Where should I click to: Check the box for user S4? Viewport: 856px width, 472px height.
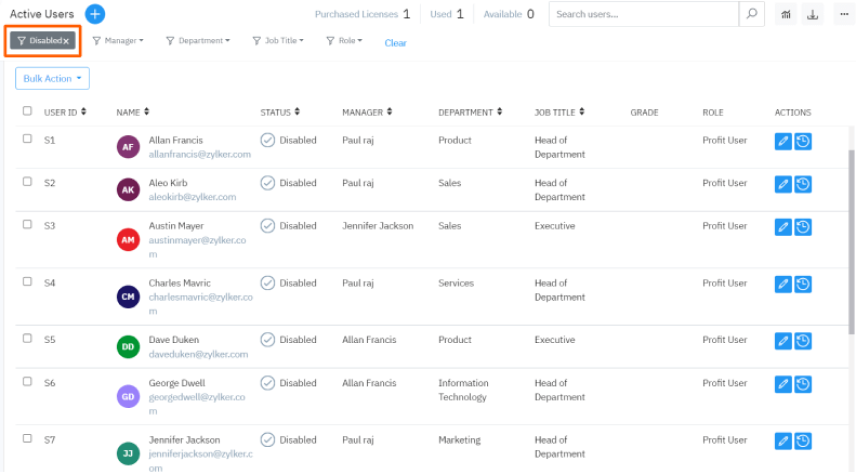[27, 282]
